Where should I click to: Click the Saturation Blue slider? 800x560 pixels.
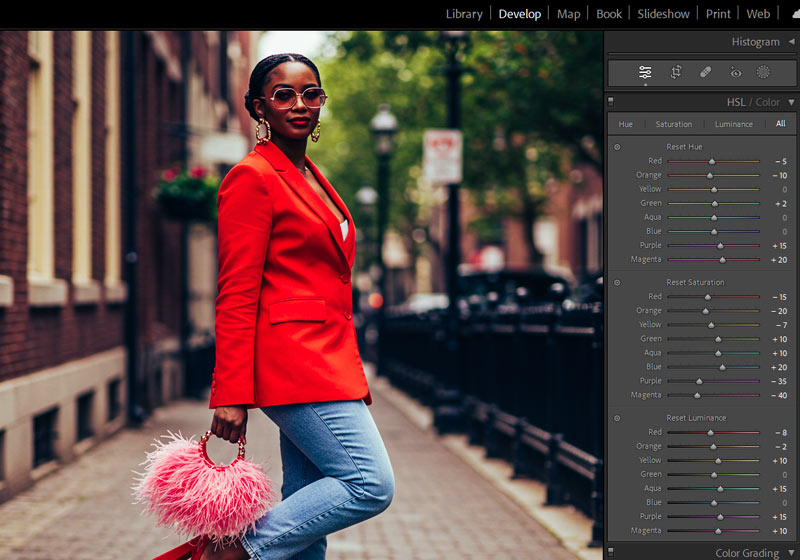(713, 367)
